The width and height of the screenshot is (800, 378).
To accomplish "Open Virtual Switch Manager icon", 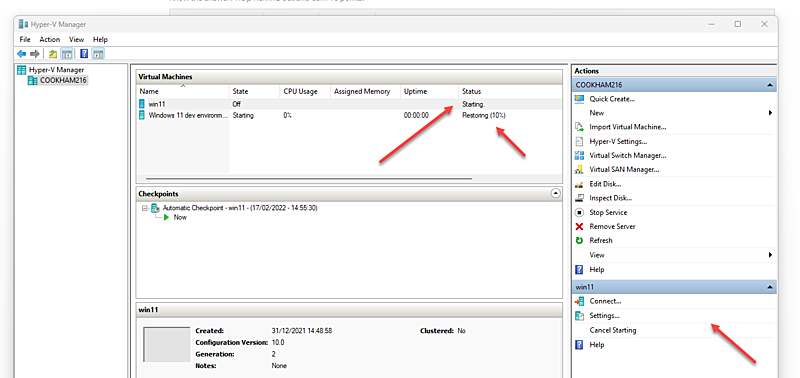I will (579, 156).
